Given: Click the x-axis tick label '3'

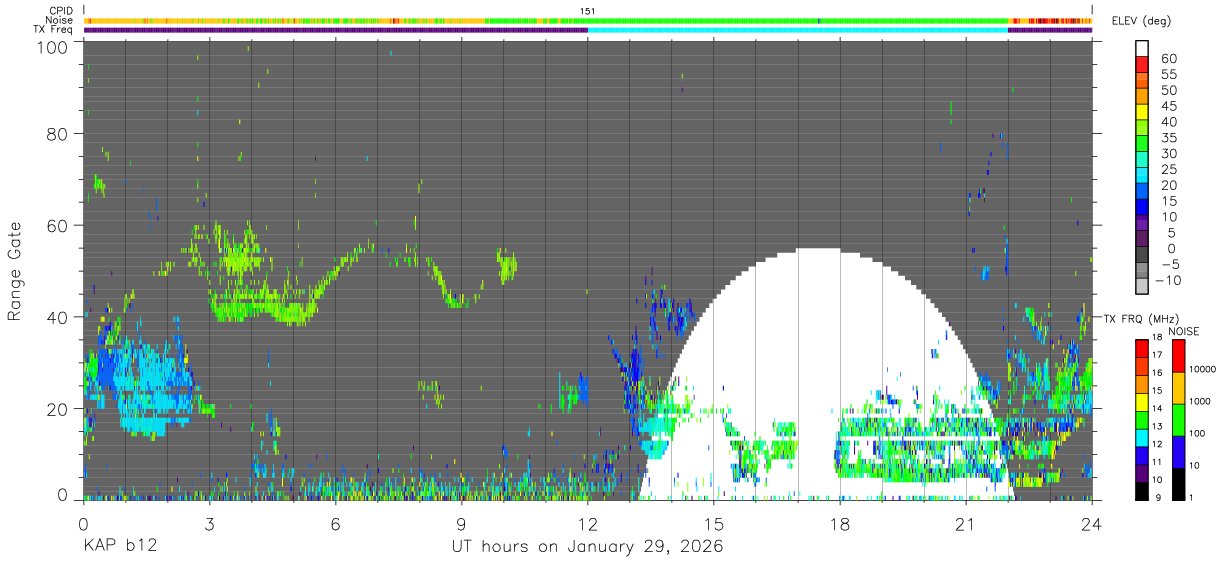Looking at the screenshot, I should pyautogui.click(x=209, y=524).
